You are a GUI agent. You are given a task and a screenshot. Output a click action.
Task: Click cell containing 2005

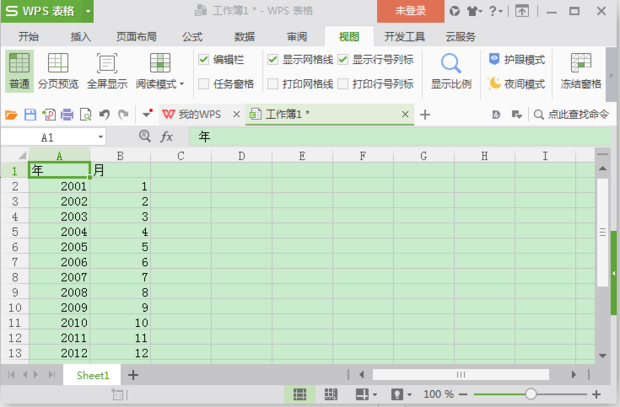click(59, 247)
